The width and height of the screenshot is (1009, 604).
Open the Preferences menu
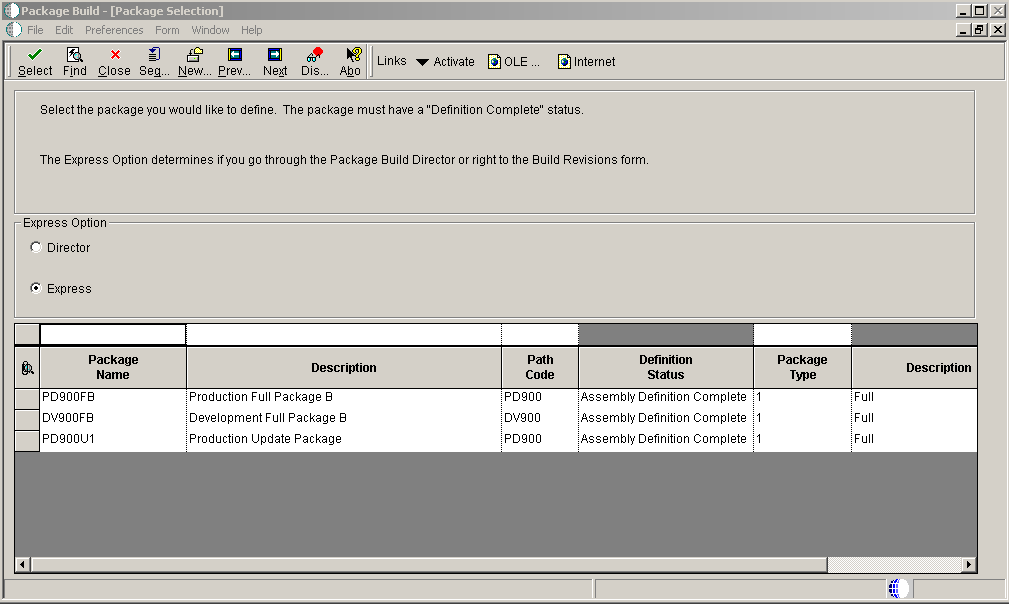coord(113,30)
